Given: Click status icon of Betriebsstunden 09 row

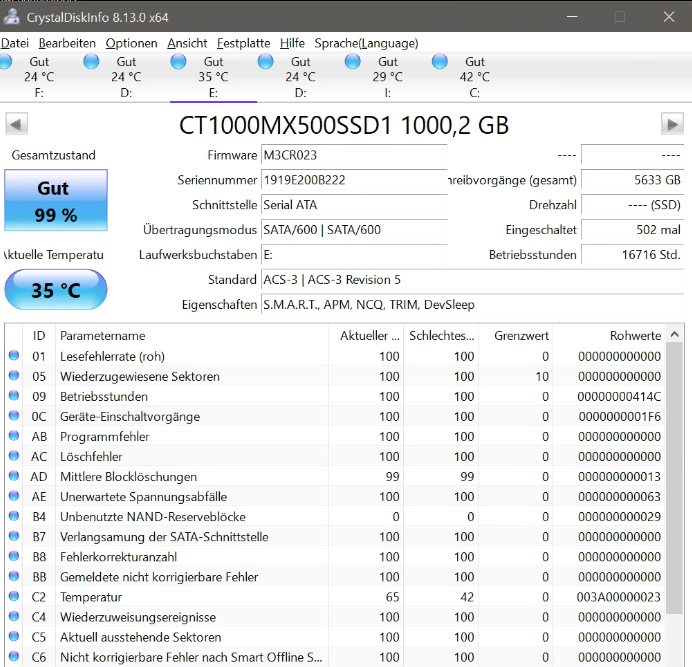Looking at the screenshot, I should point(14,396).
